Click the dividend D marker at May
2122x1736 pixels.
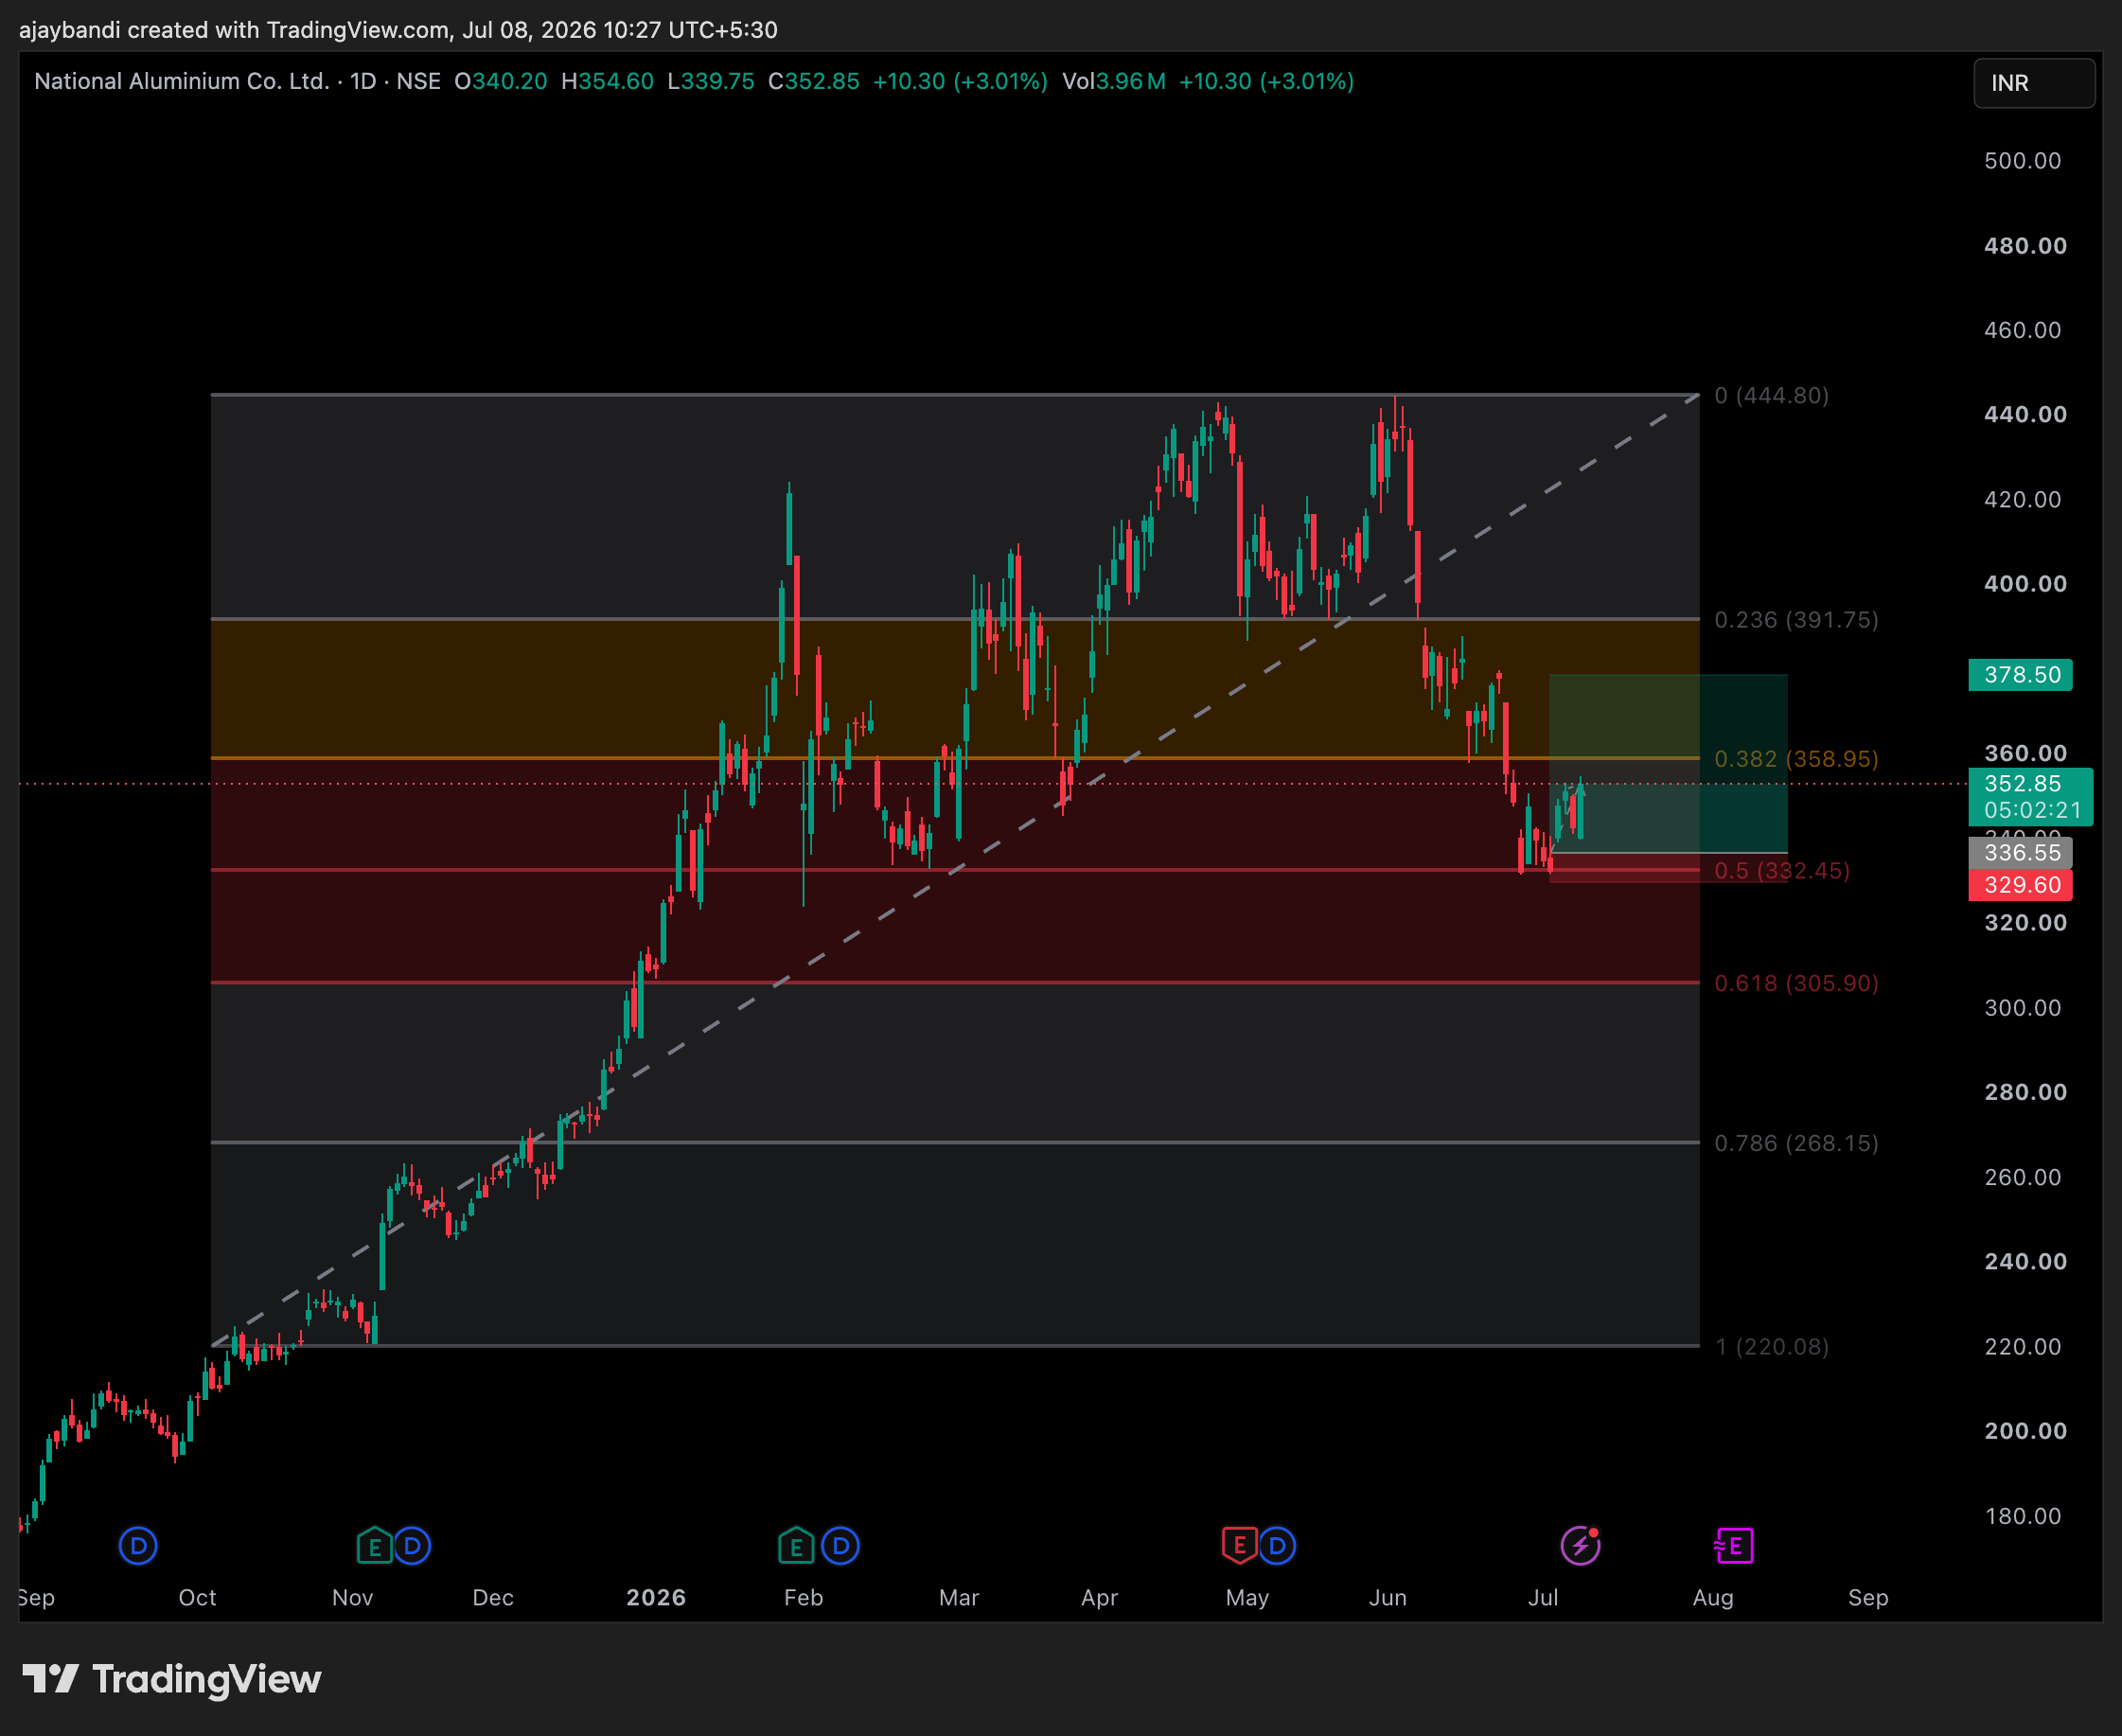tap(1277, 1546)
